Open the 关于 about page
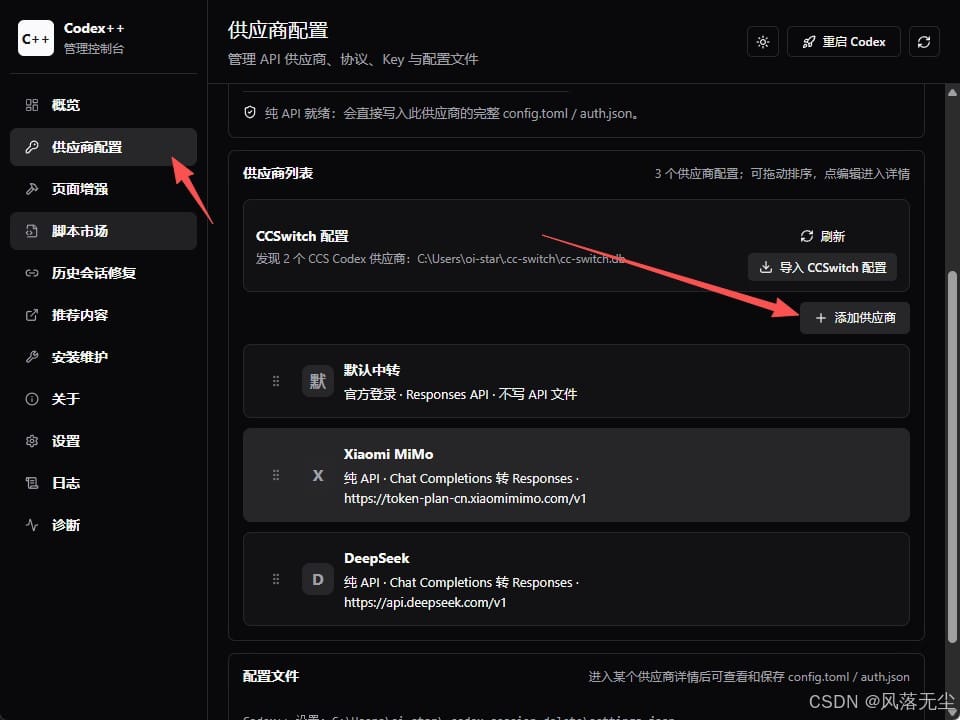Screen dimensions: 960x720 (x=103, y=399)
